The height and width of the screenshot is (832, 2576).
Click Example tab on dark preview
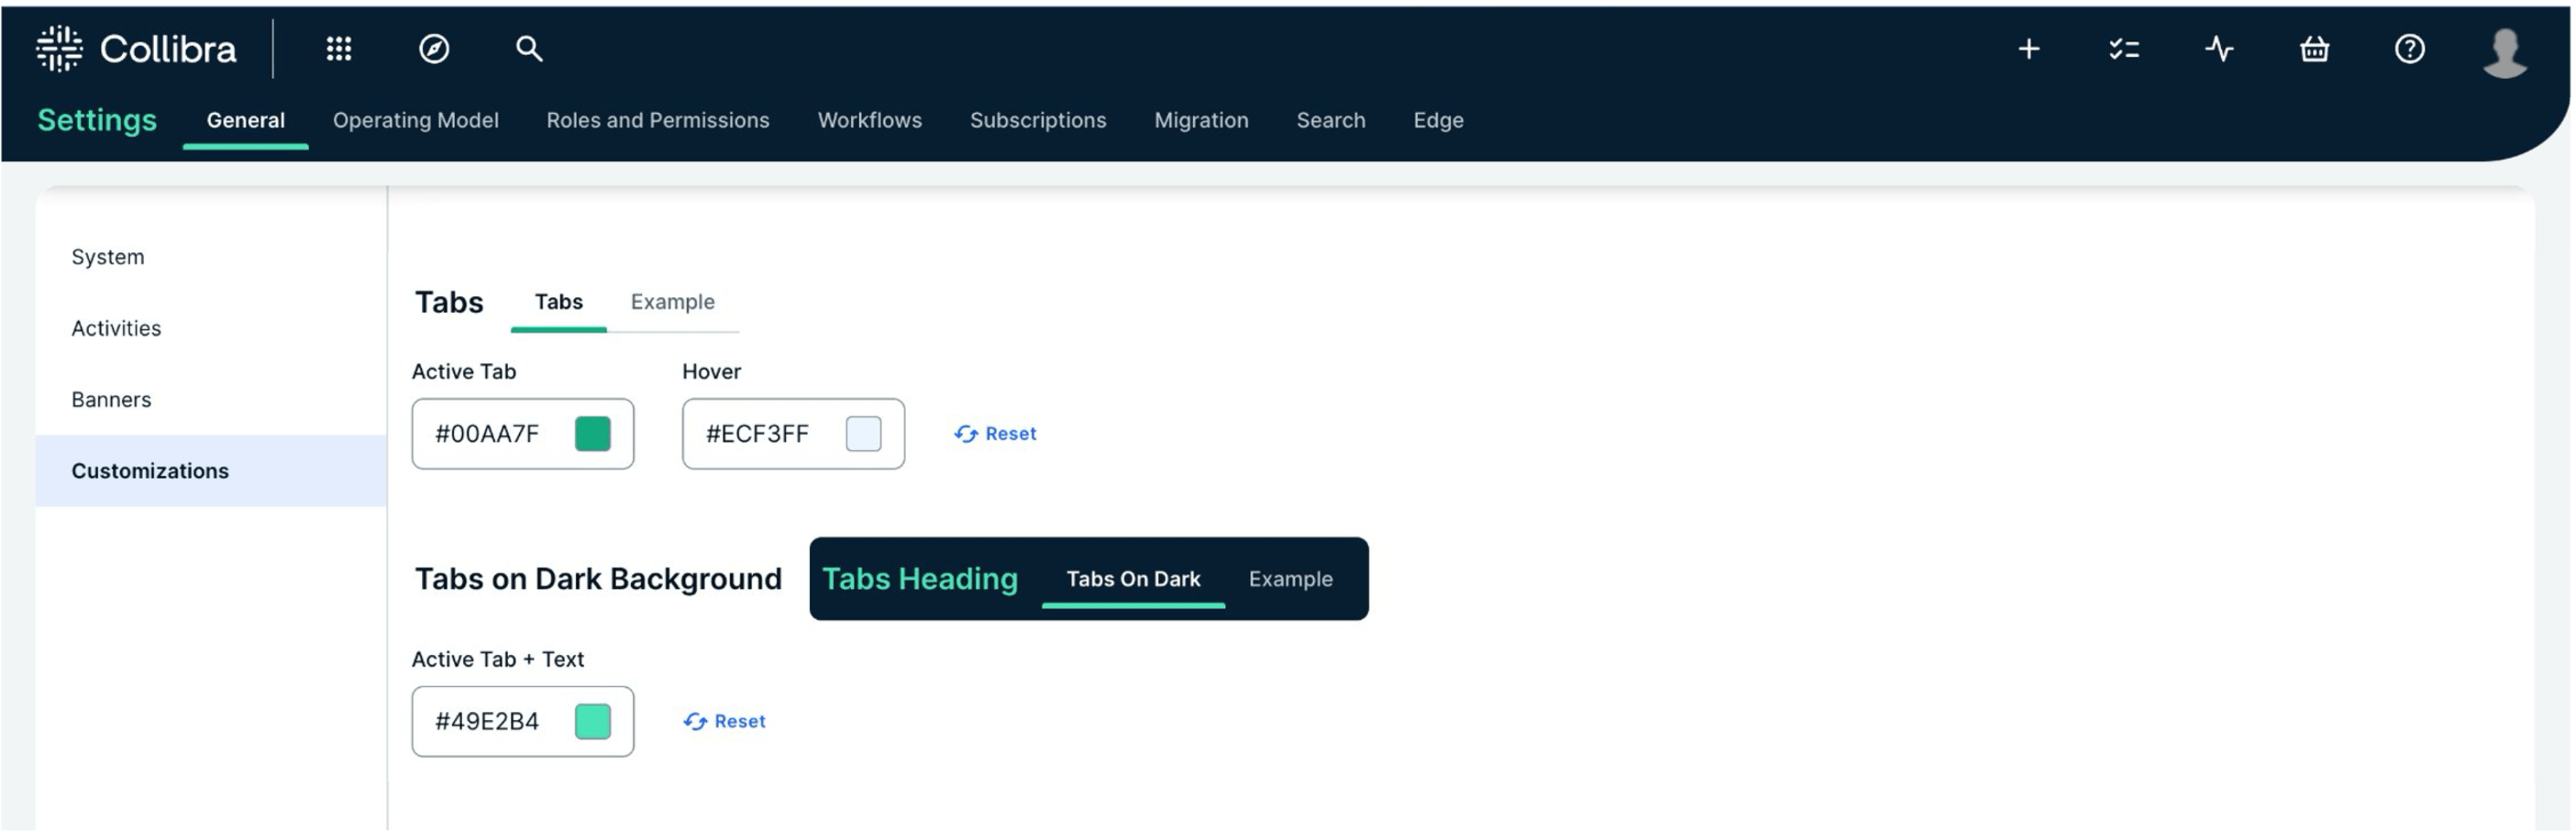point(1291,580)
